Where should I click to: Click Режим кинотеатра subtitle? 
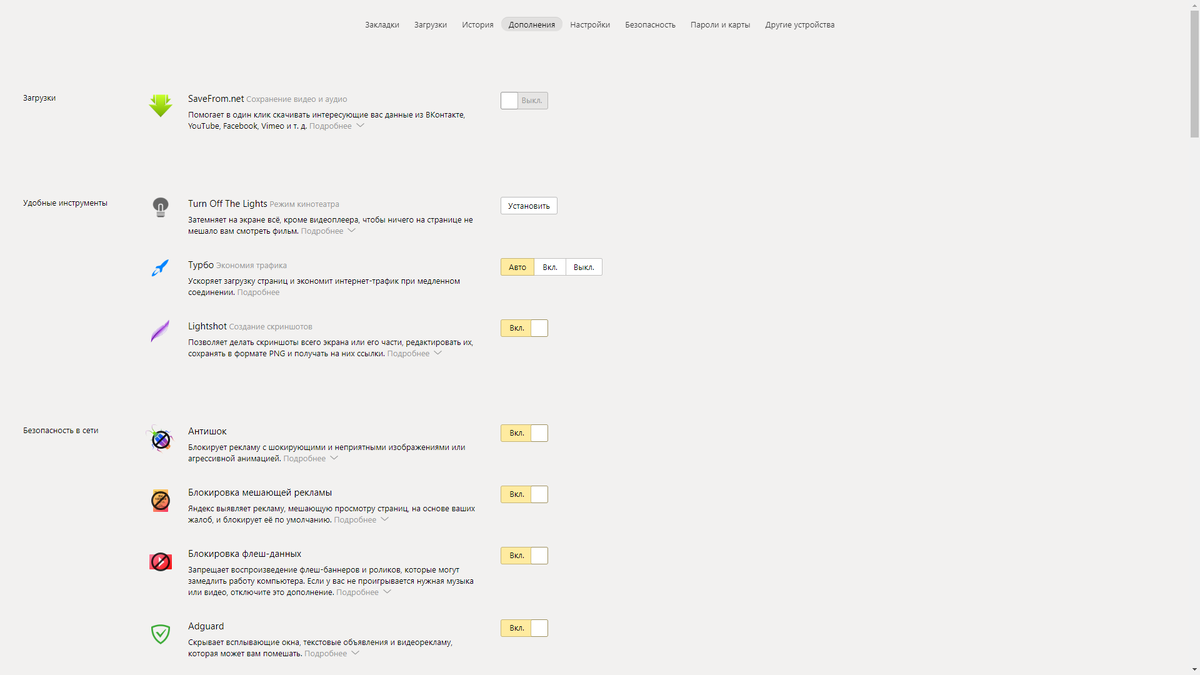(x=304, y=204)
